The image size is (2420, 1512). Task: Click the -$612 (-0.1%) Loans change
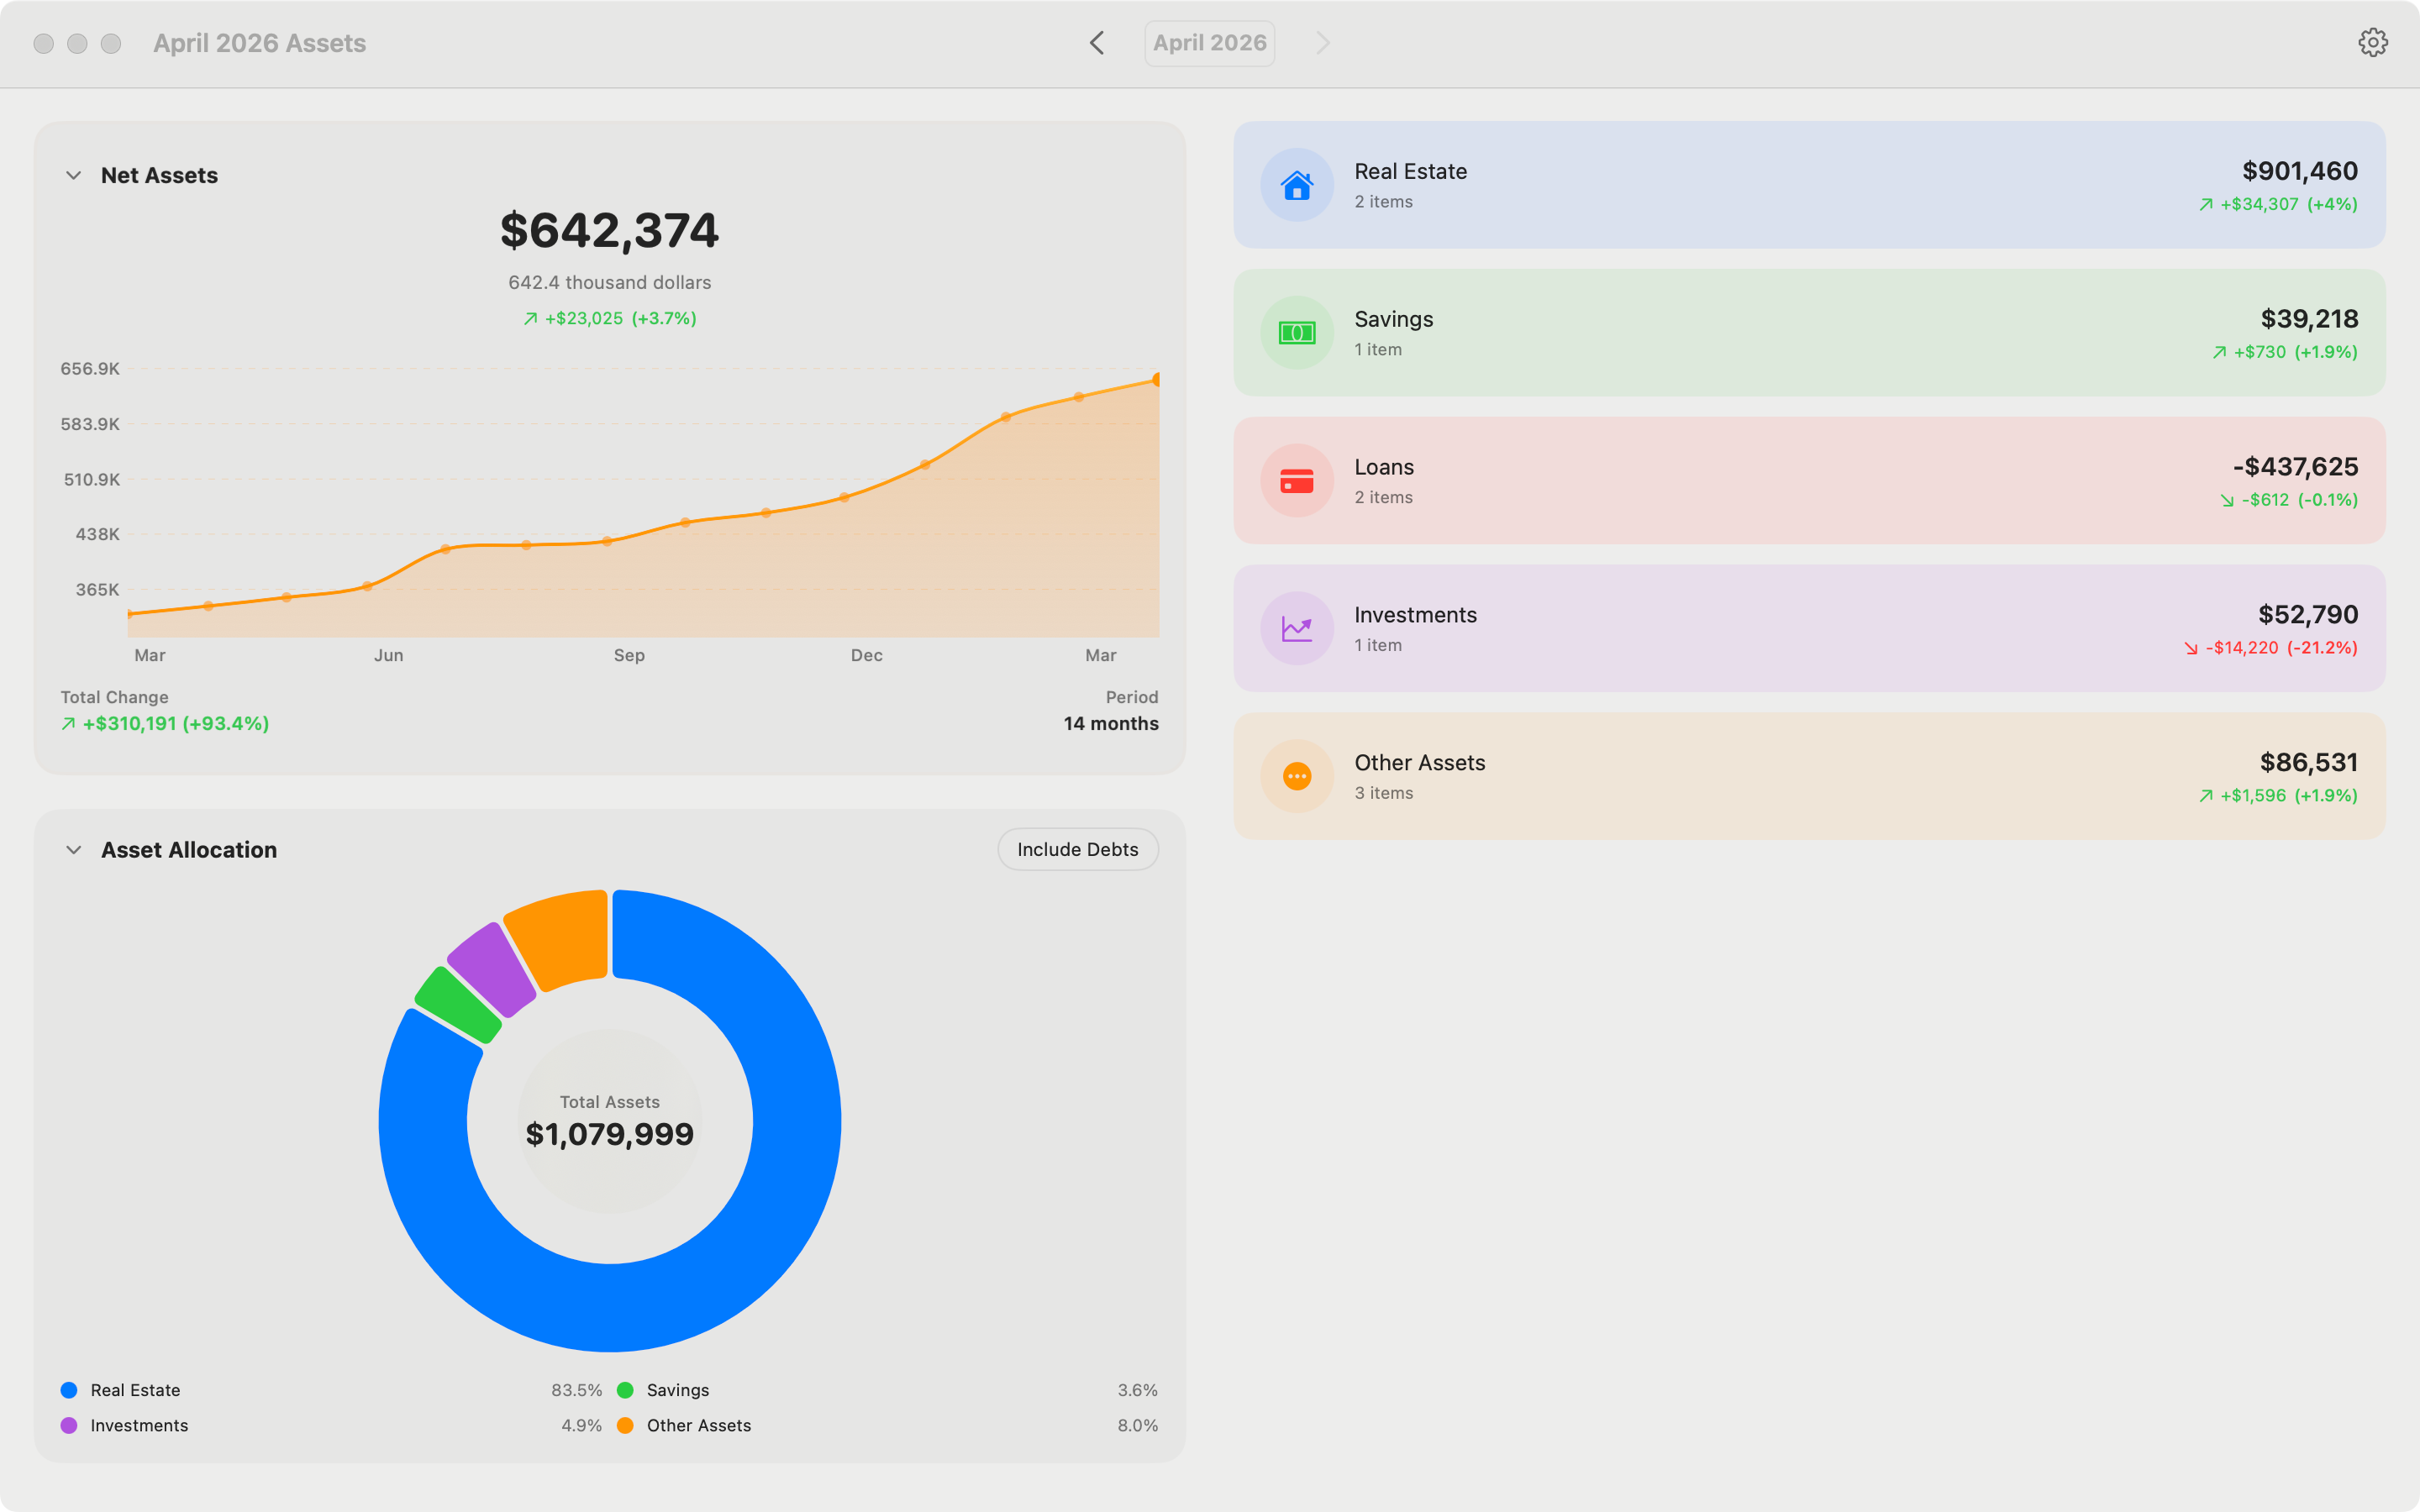(2288, 500)
